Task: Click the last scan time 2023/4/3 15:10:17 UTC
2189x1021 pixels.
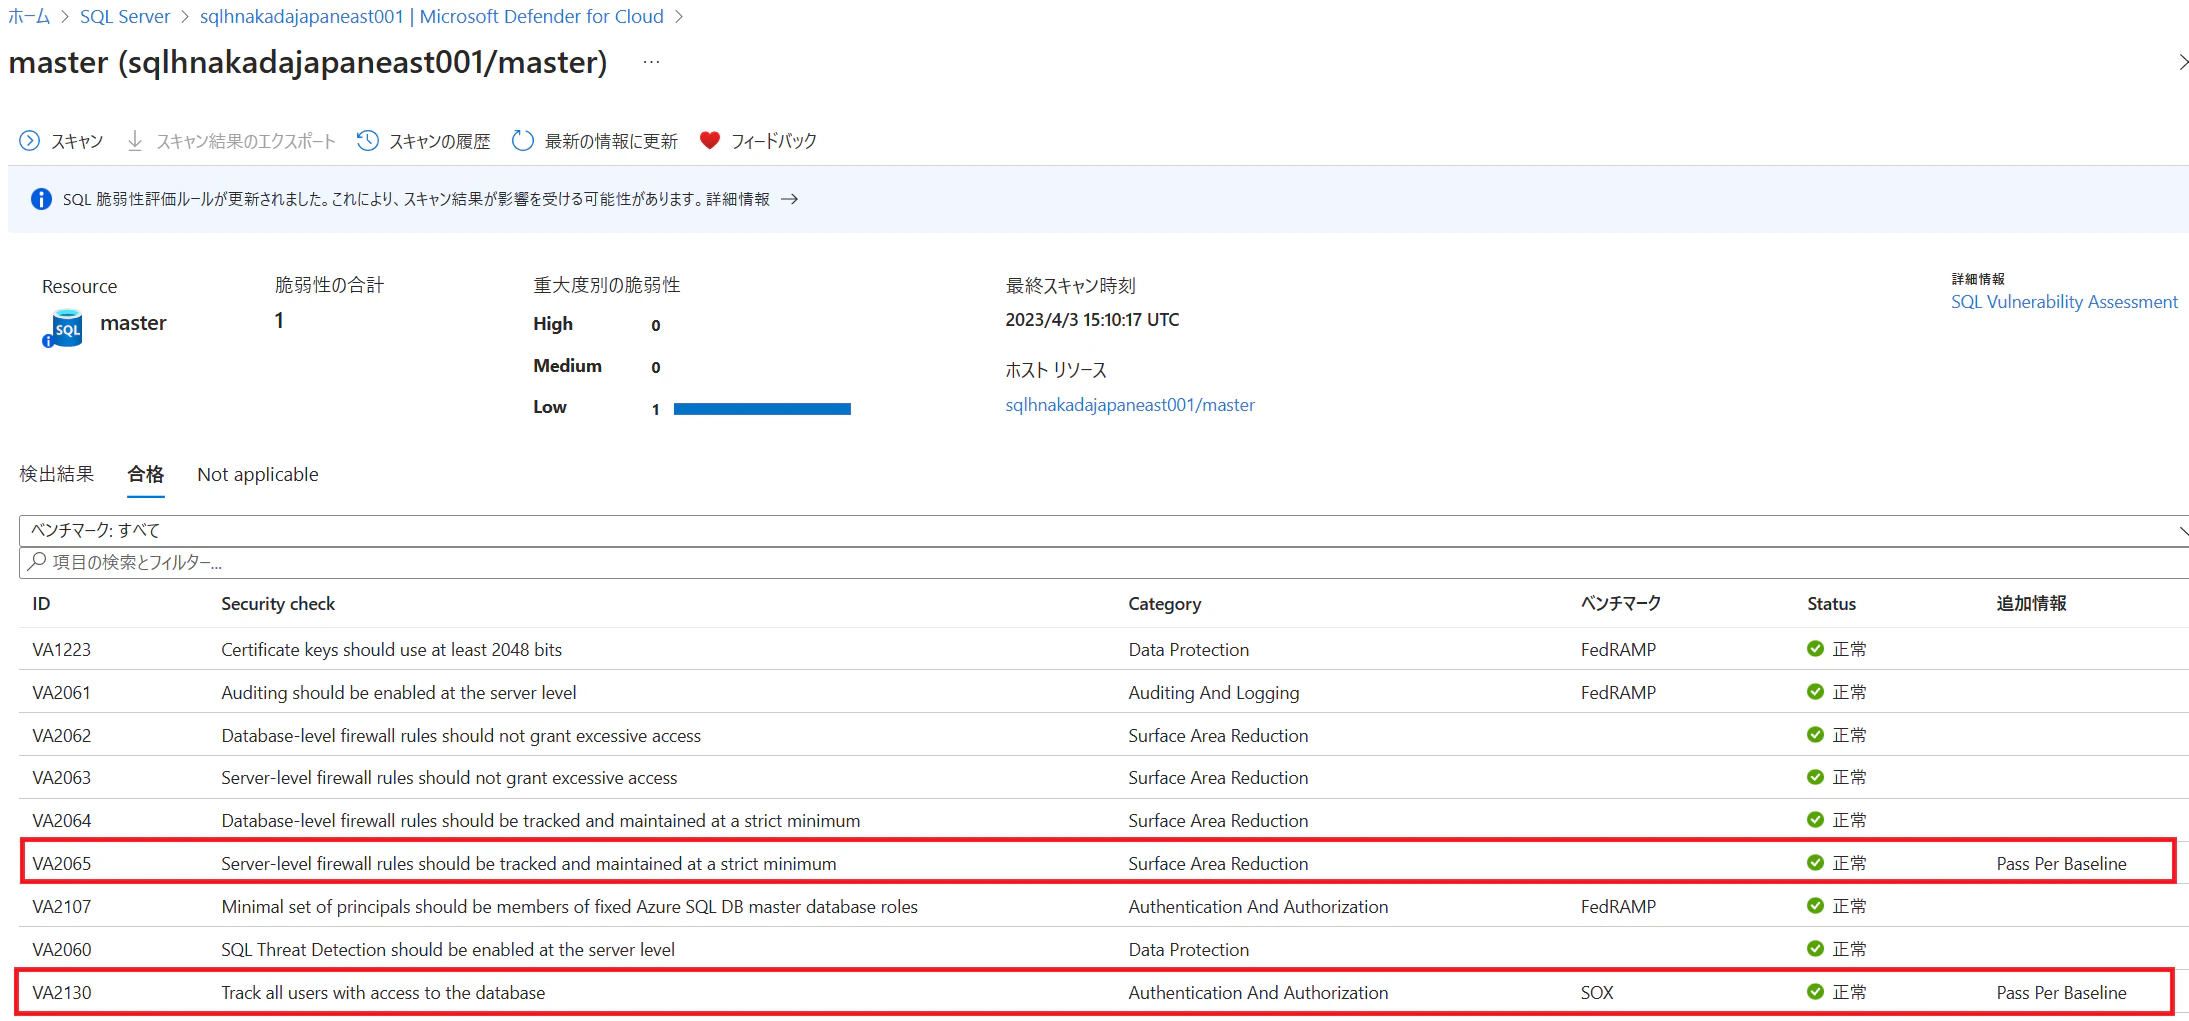Action: tap(1092, 320)
